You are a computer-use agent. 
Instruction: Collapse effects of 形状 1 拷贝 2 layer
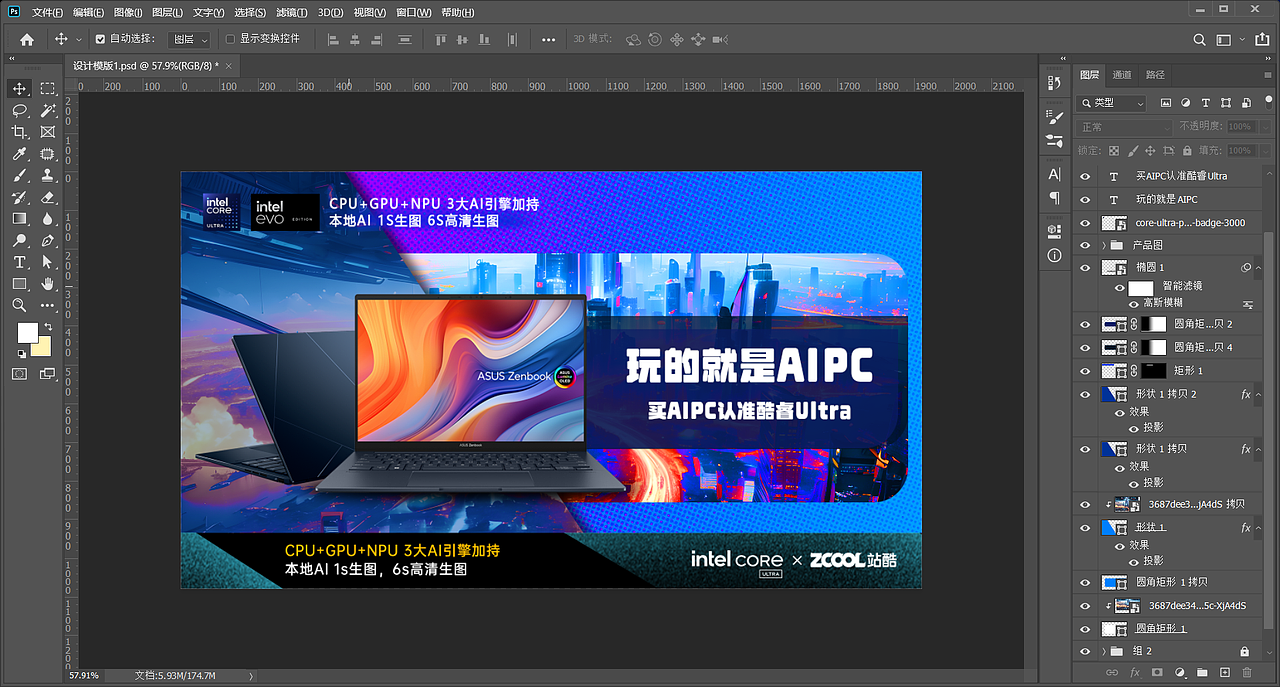click(x=1259, y=395)
